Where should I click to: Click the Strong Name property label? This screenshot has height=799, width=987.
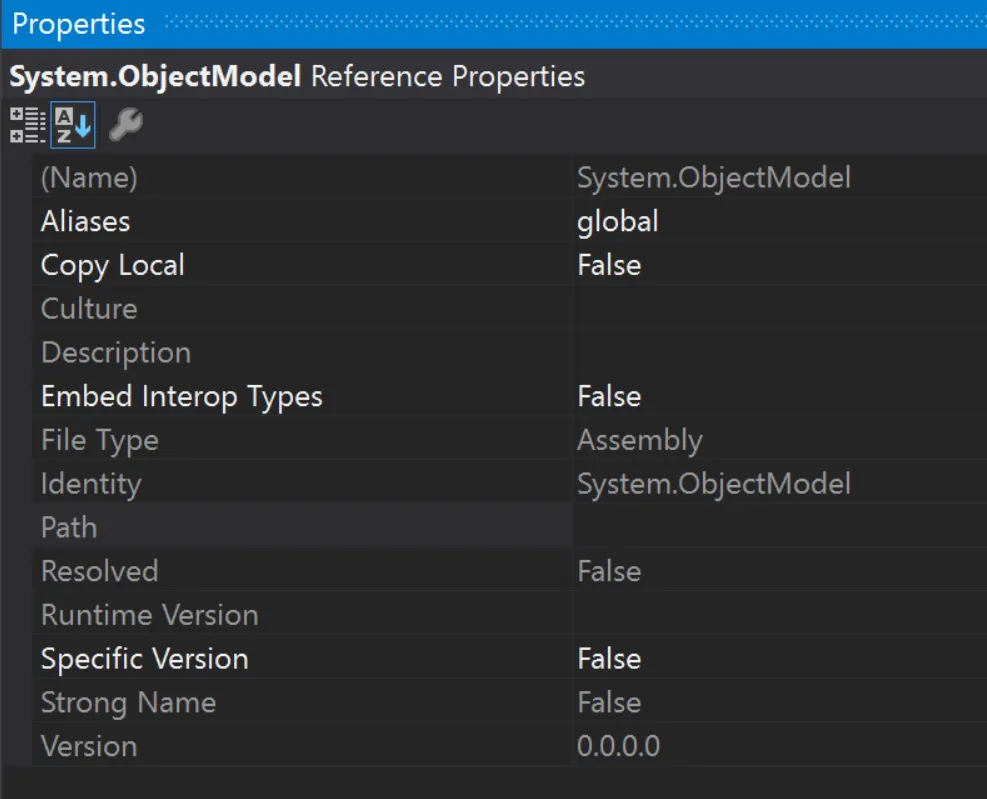click(x=128, y=703)
